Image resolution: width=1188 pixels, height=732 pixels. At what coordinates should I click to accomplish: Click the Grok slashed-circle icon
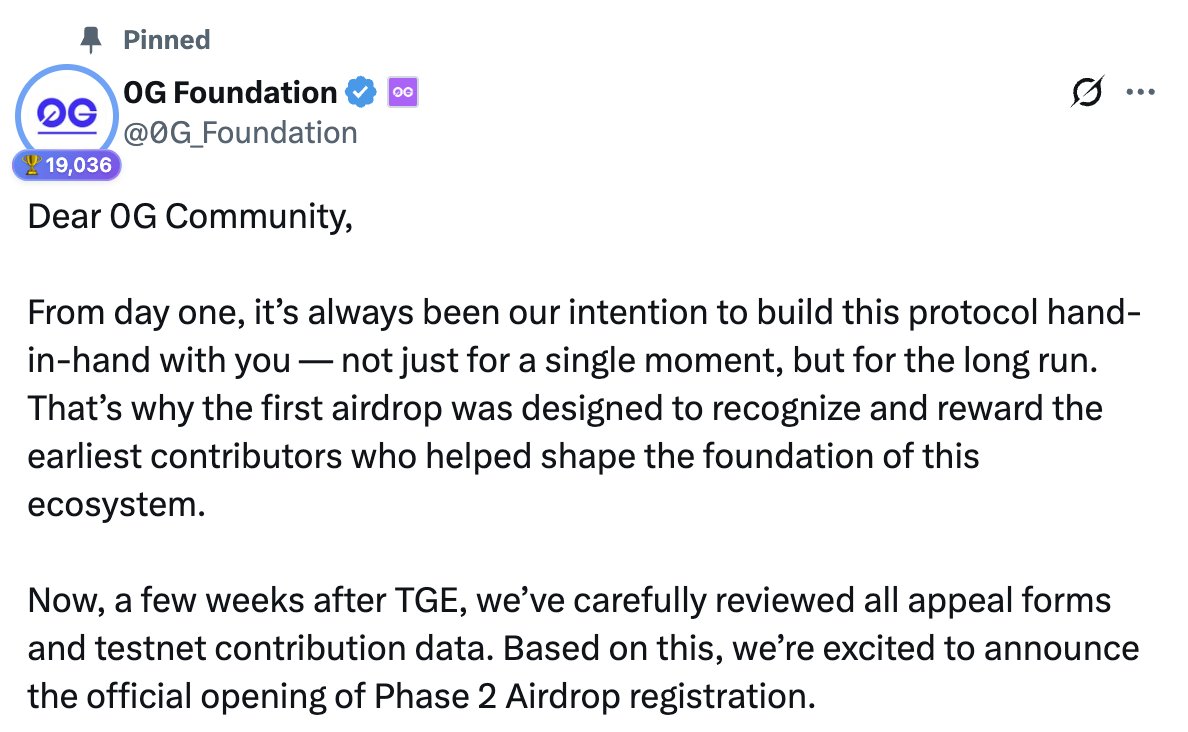click(1087, 92)
